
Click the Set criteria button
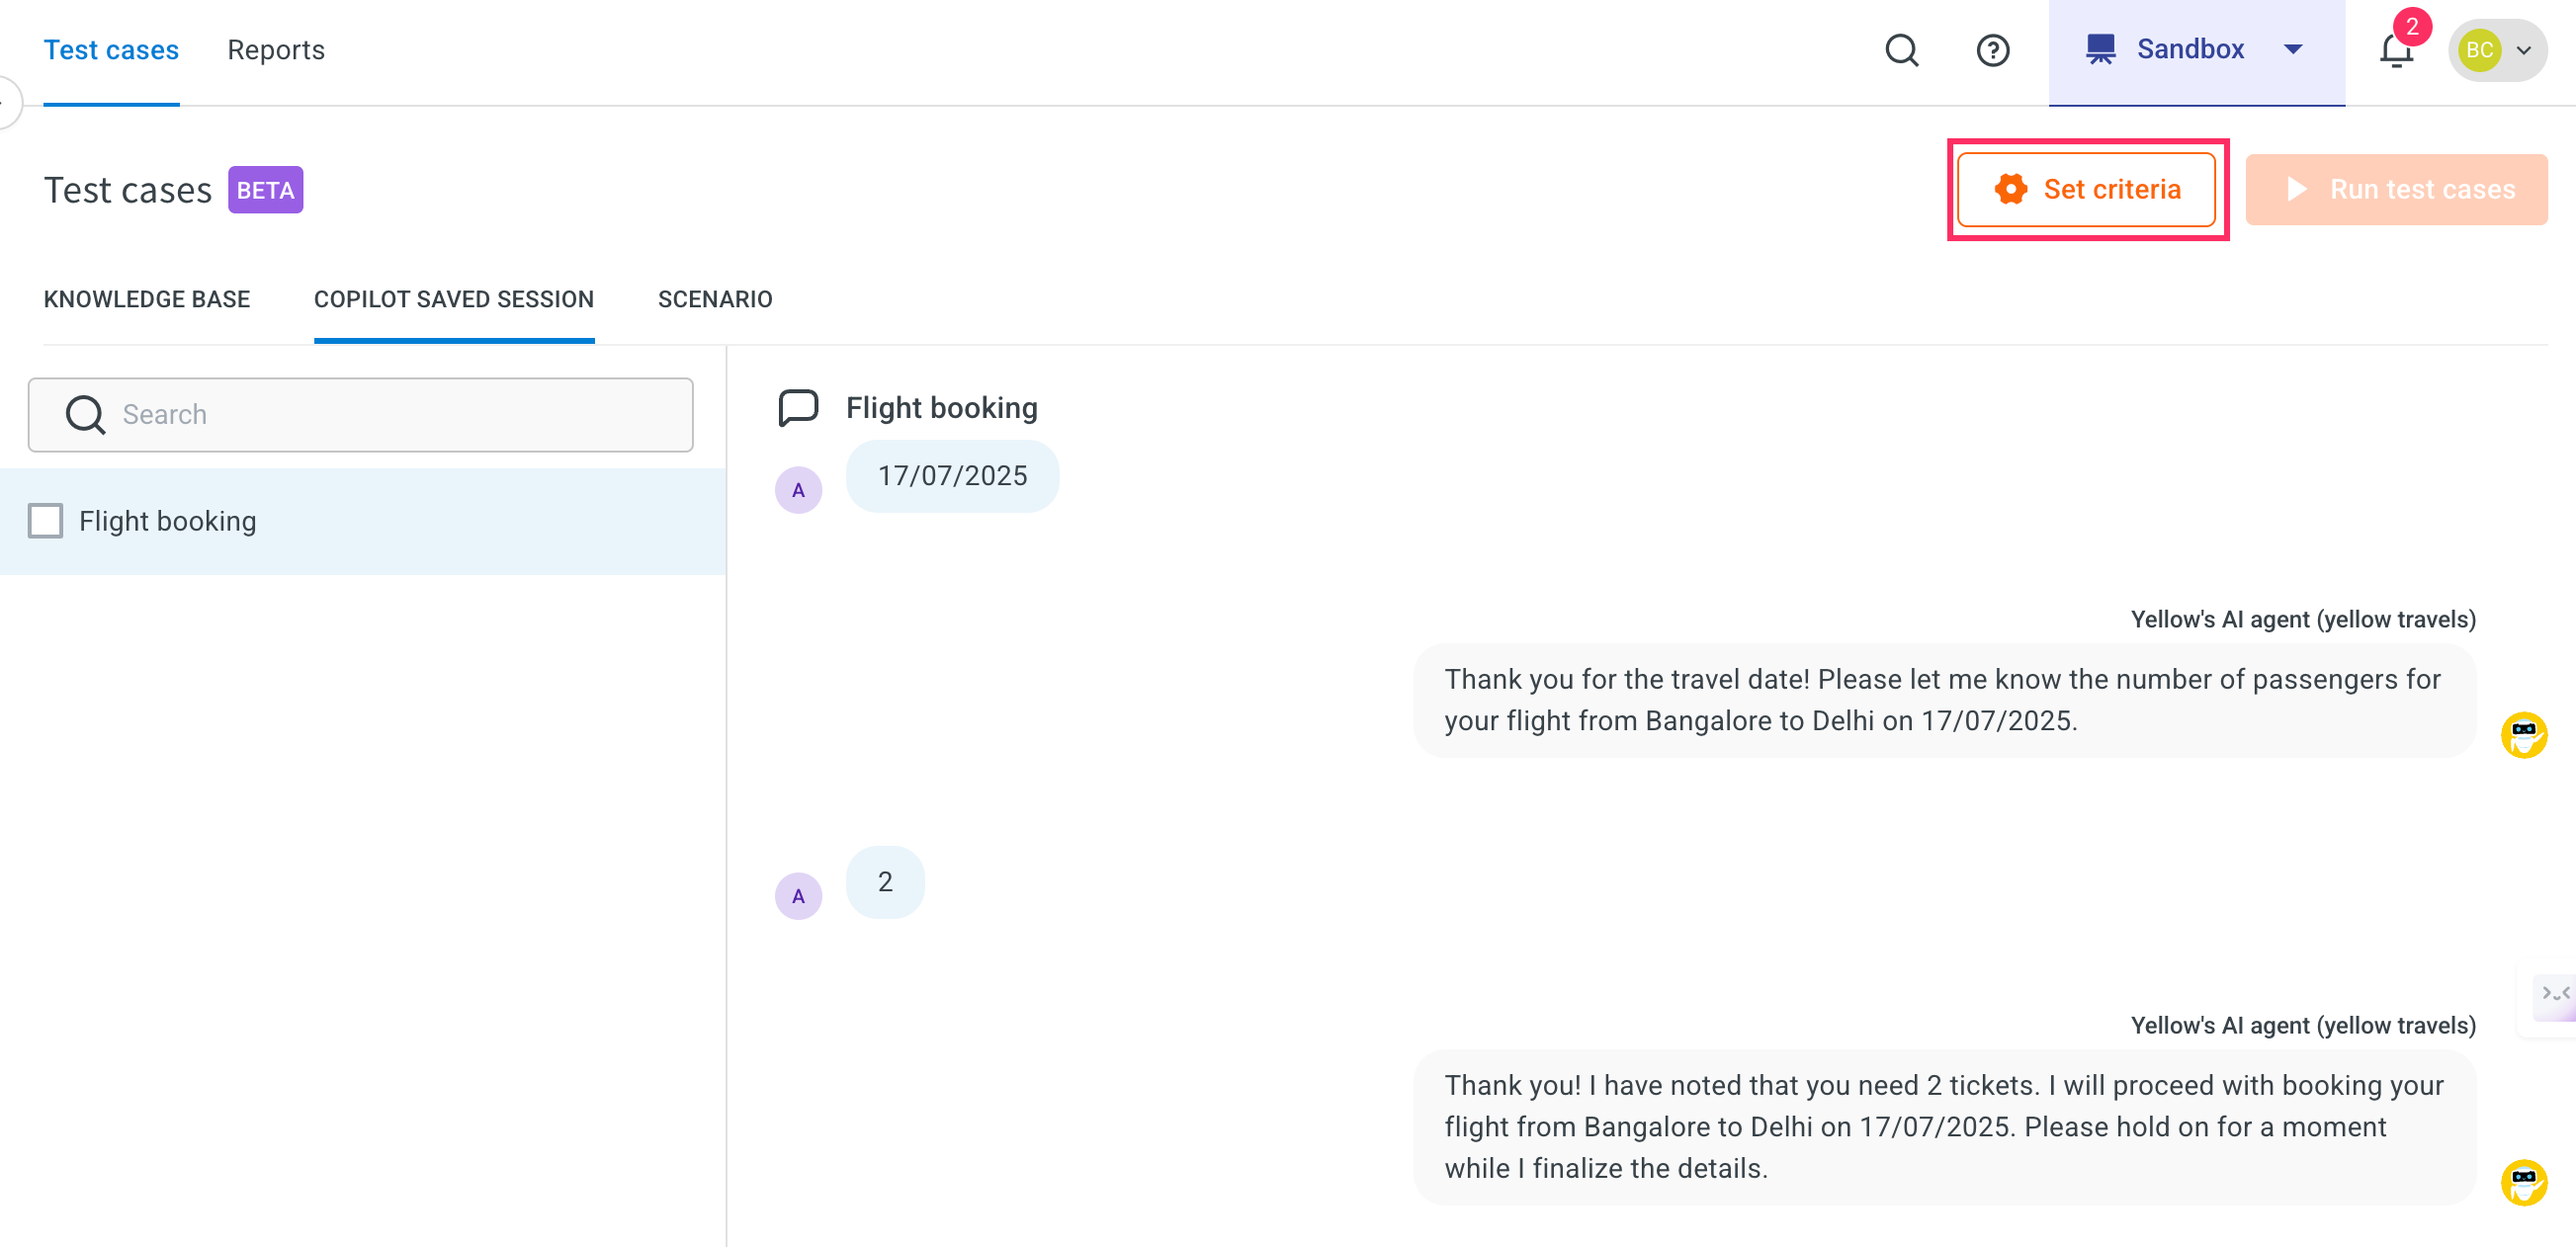coord(2086,189)
